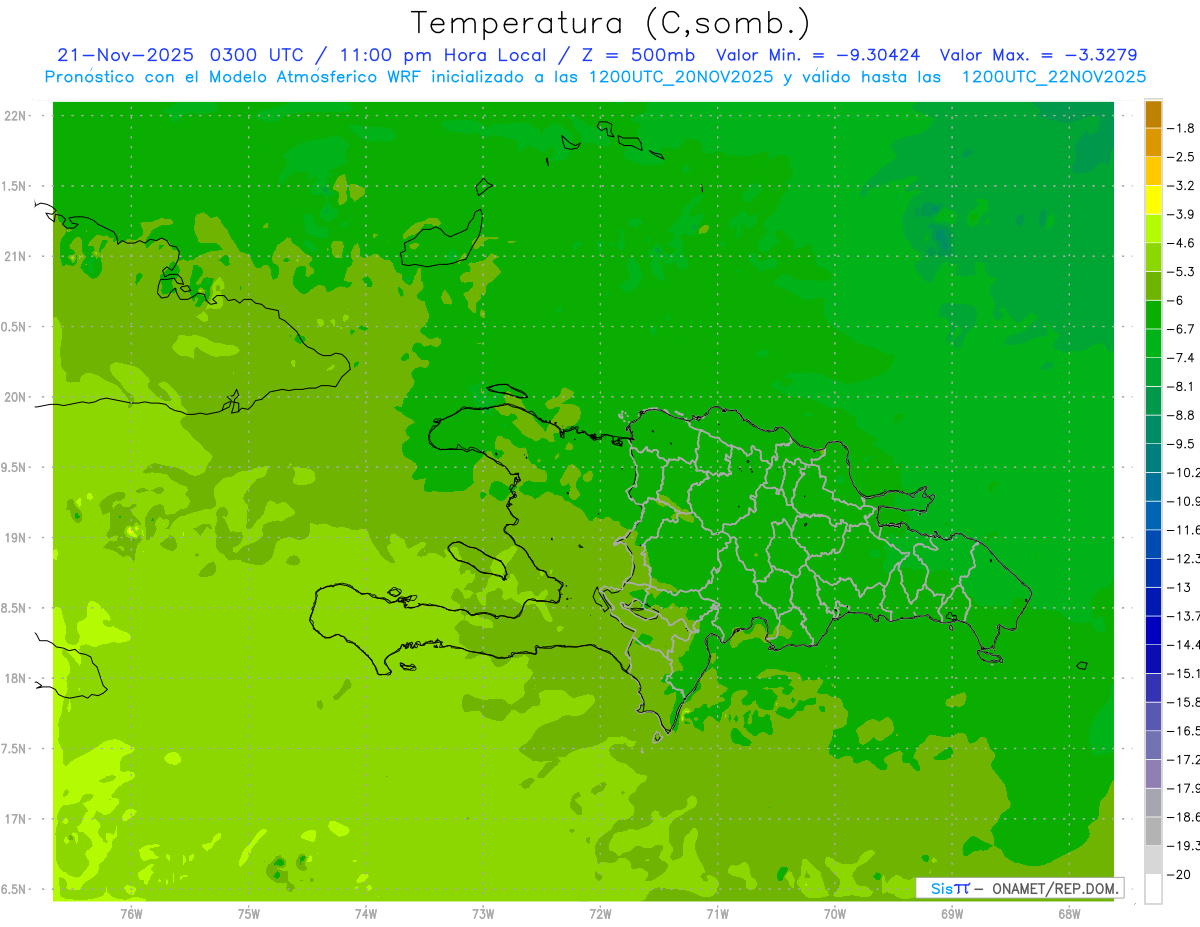The image size is (1200, 927).
Task: Click the 69W longitude label
Action: tap(952, 914)
